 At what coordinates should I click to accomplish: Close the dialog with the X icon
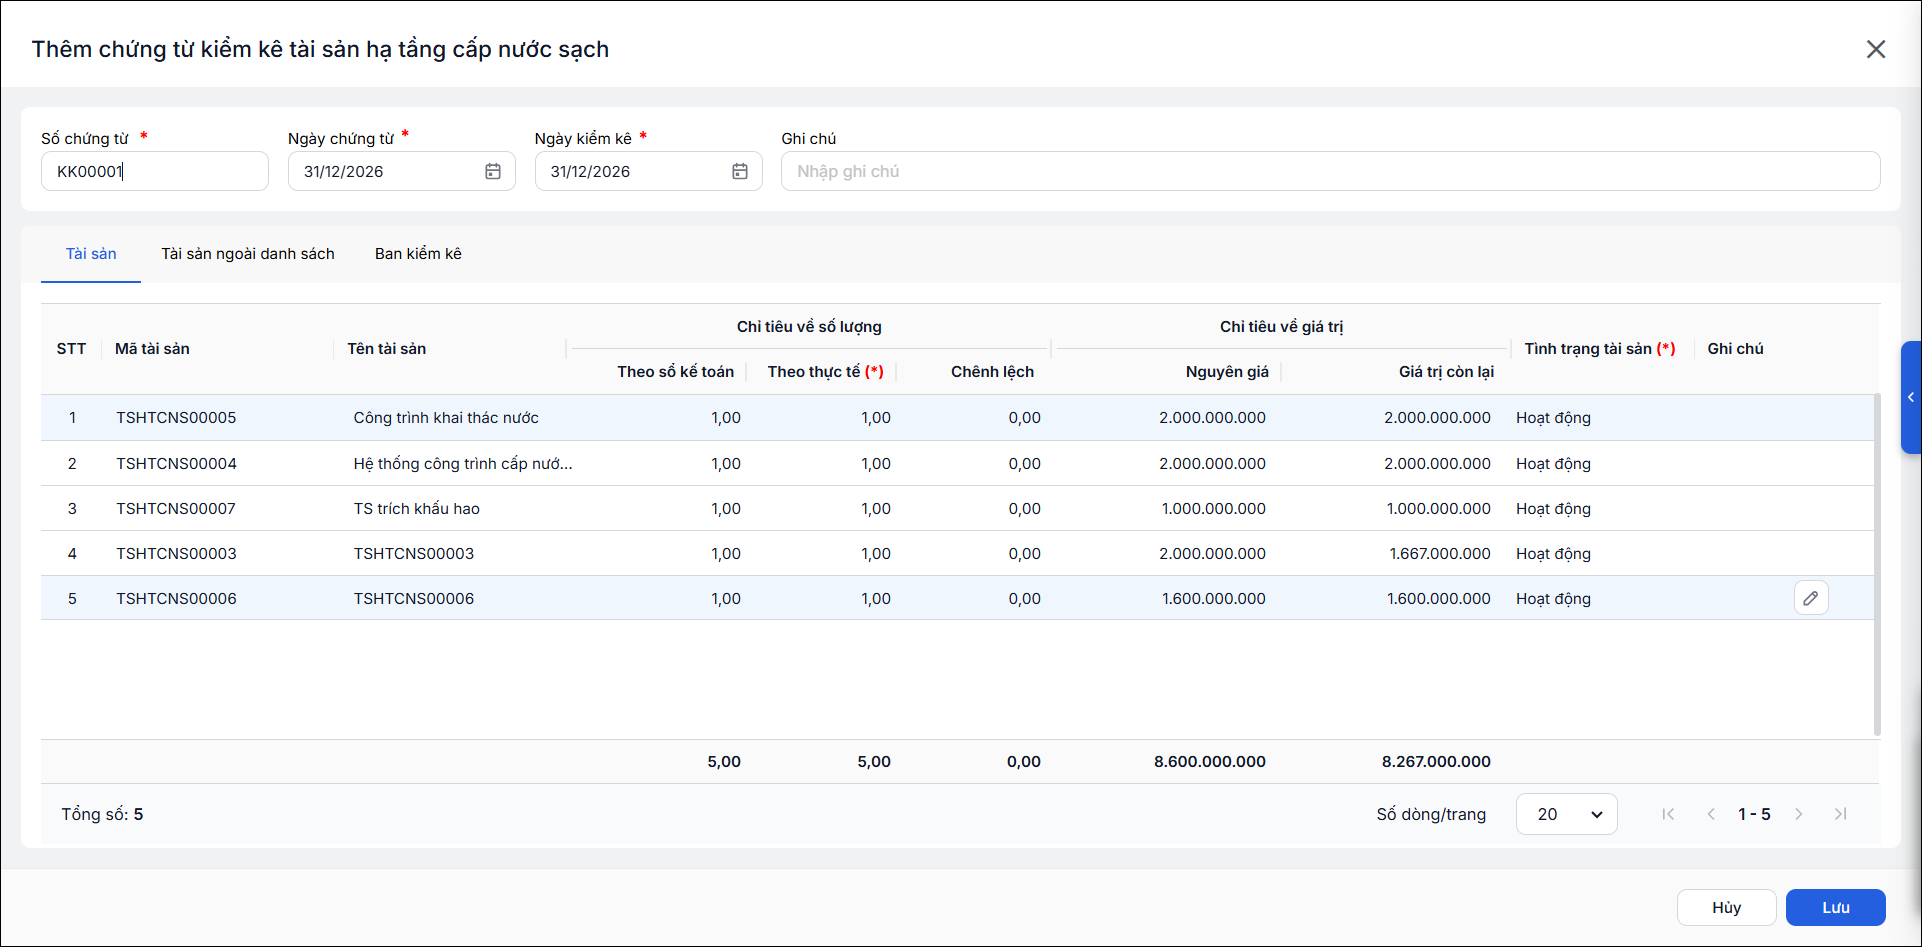pos(1876,49)
